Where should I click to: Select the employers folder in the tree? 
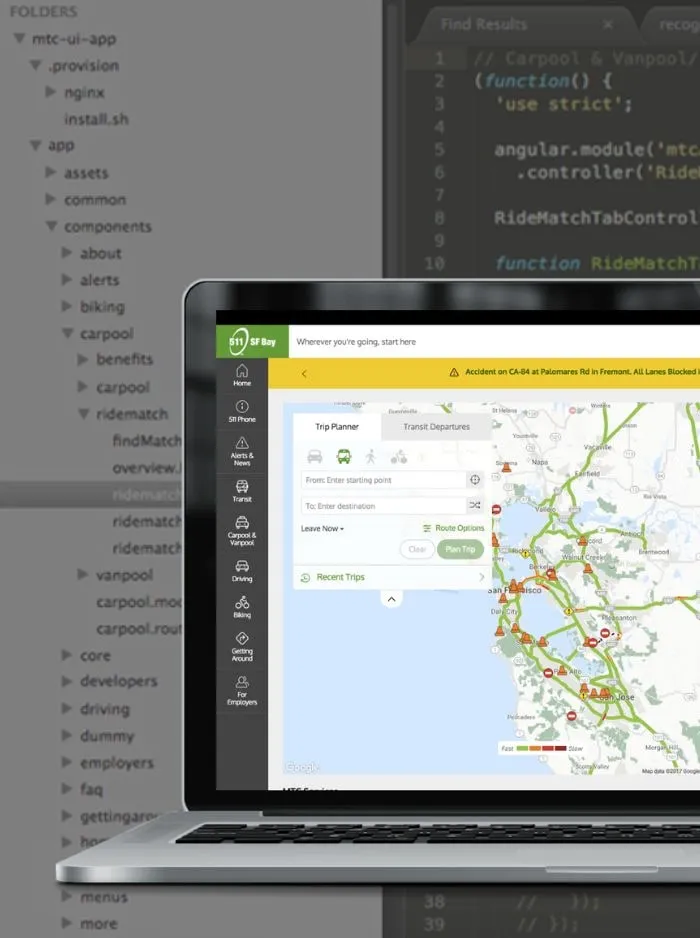tap(117, 763)
